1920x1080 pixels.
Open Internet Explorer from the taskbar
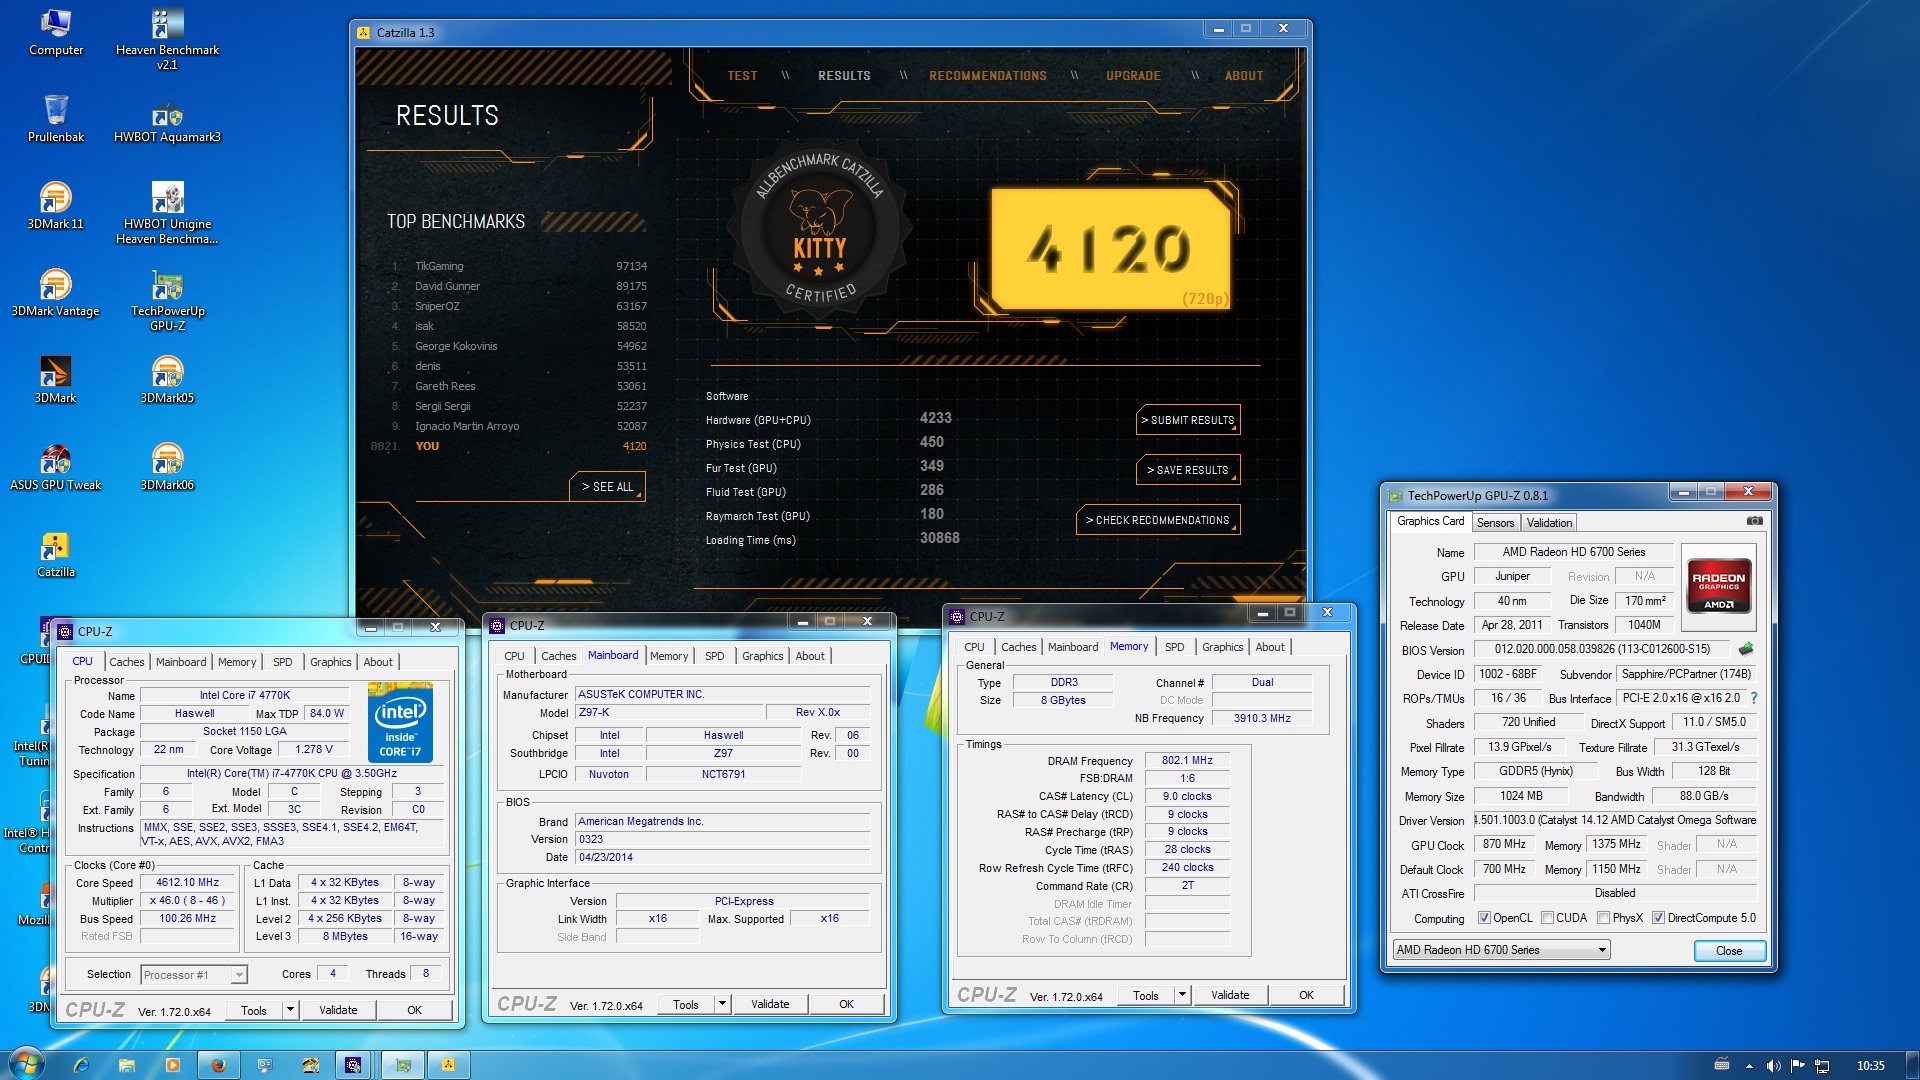pyautogui.click(x=80, y=1065)
